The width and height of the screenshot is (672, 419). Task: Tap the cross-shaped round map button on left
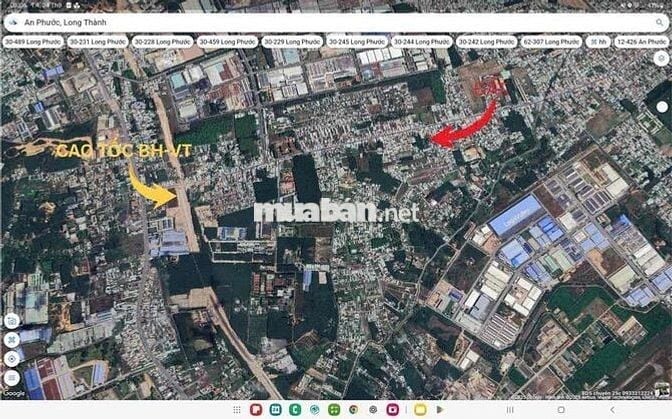pos(12,340)
